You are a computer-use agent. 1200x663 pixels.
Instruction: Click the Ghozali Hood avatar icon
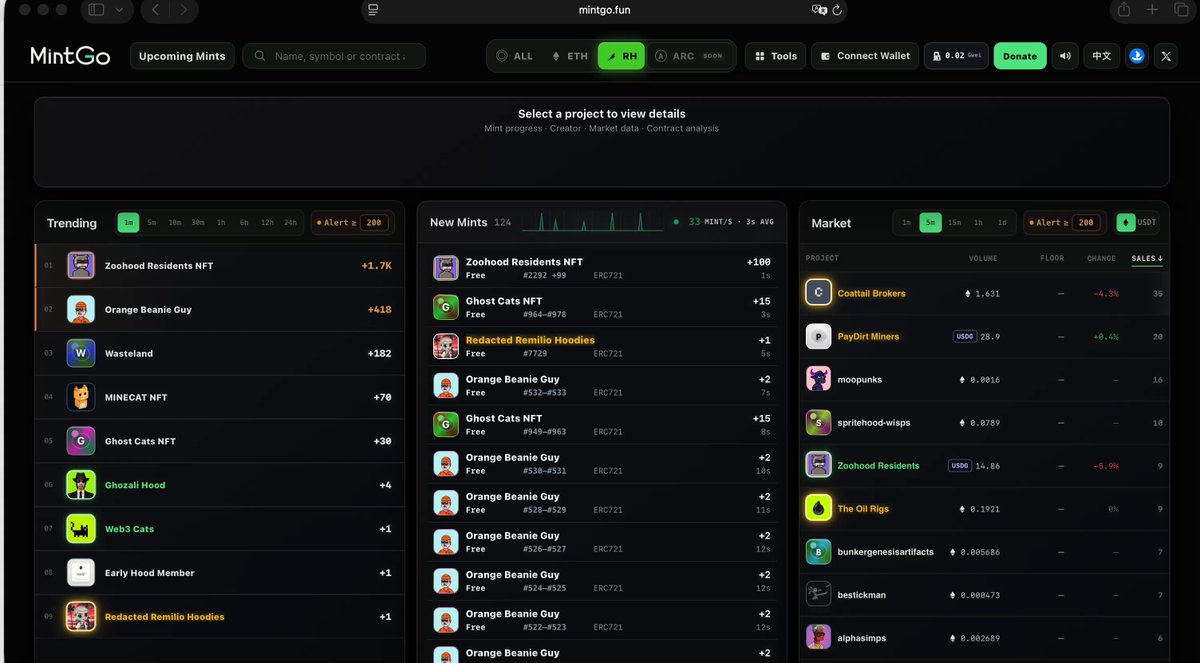81,485
